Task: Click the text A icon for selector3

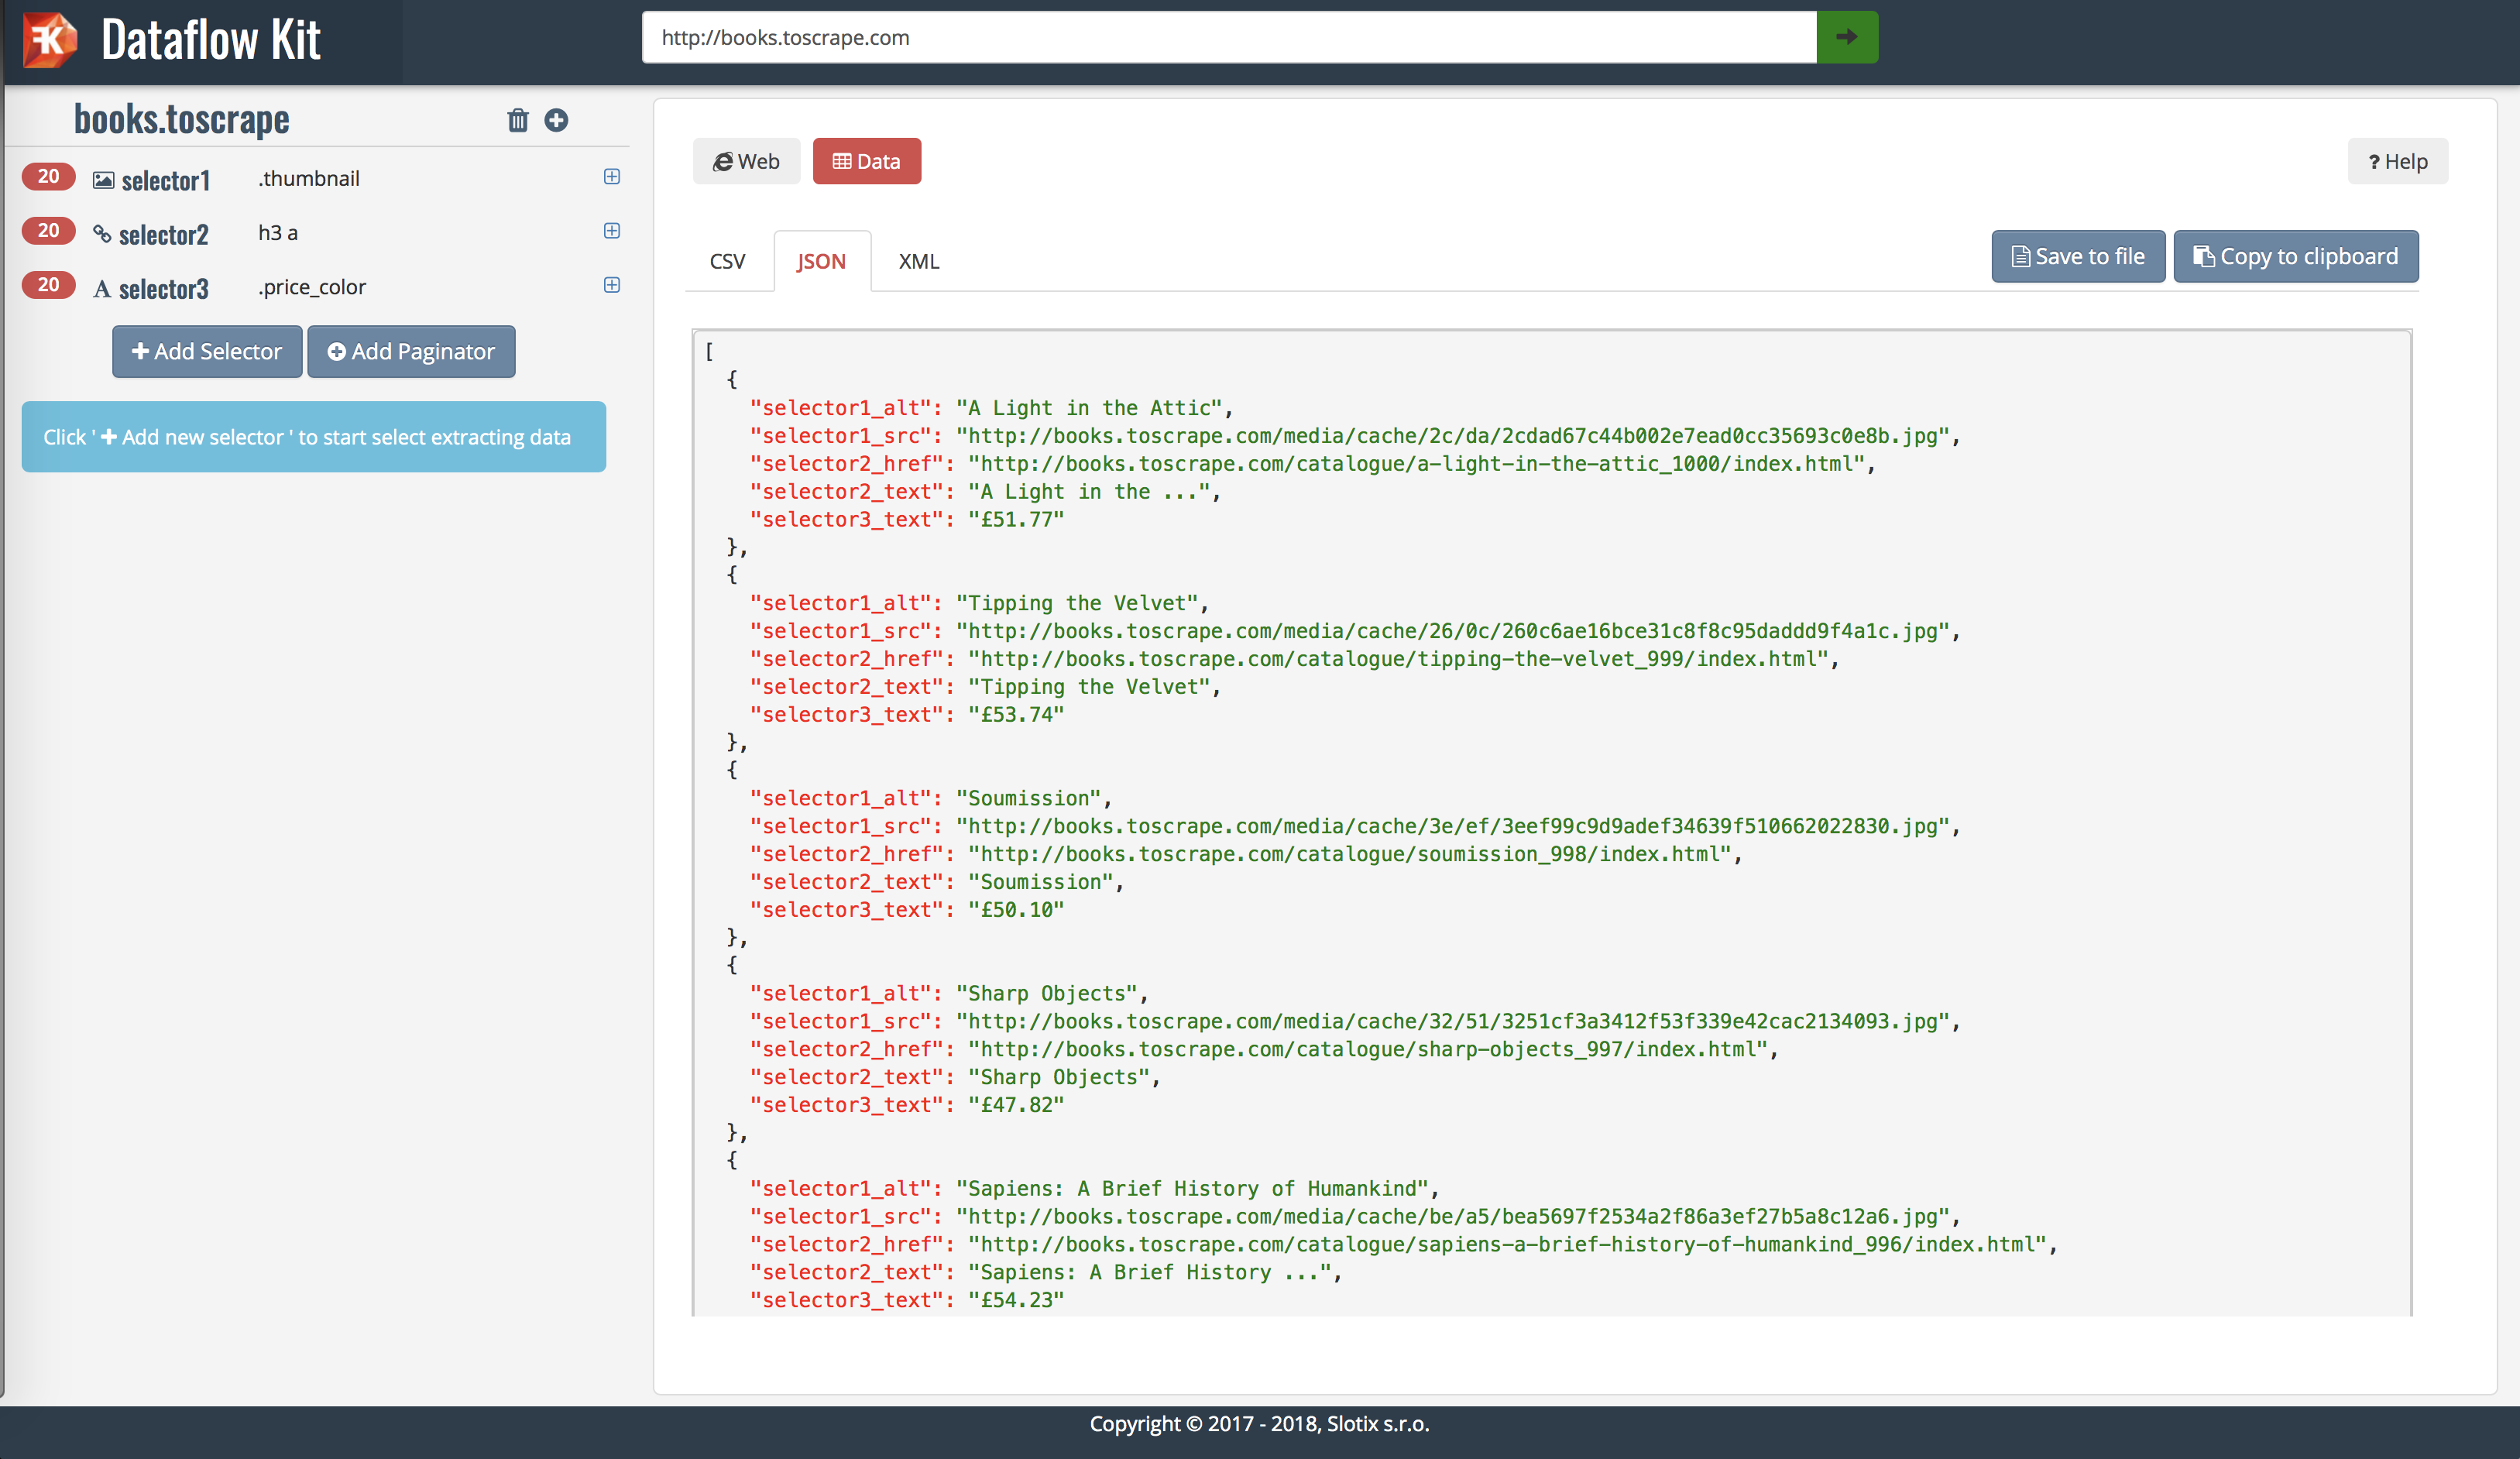Action: tap(102, 289)
